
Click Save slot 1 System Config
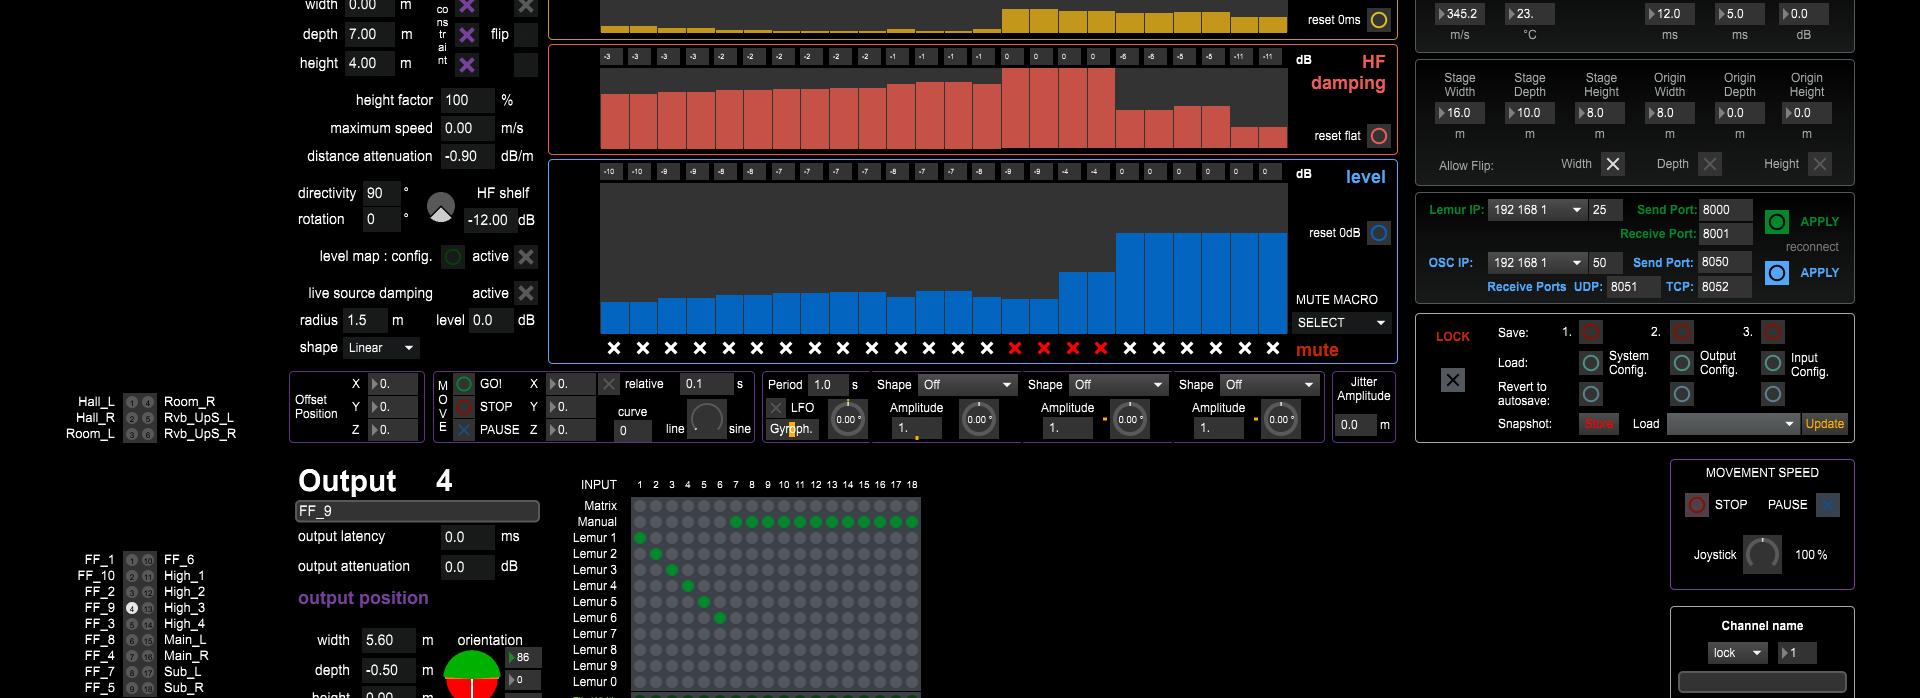1591,332
